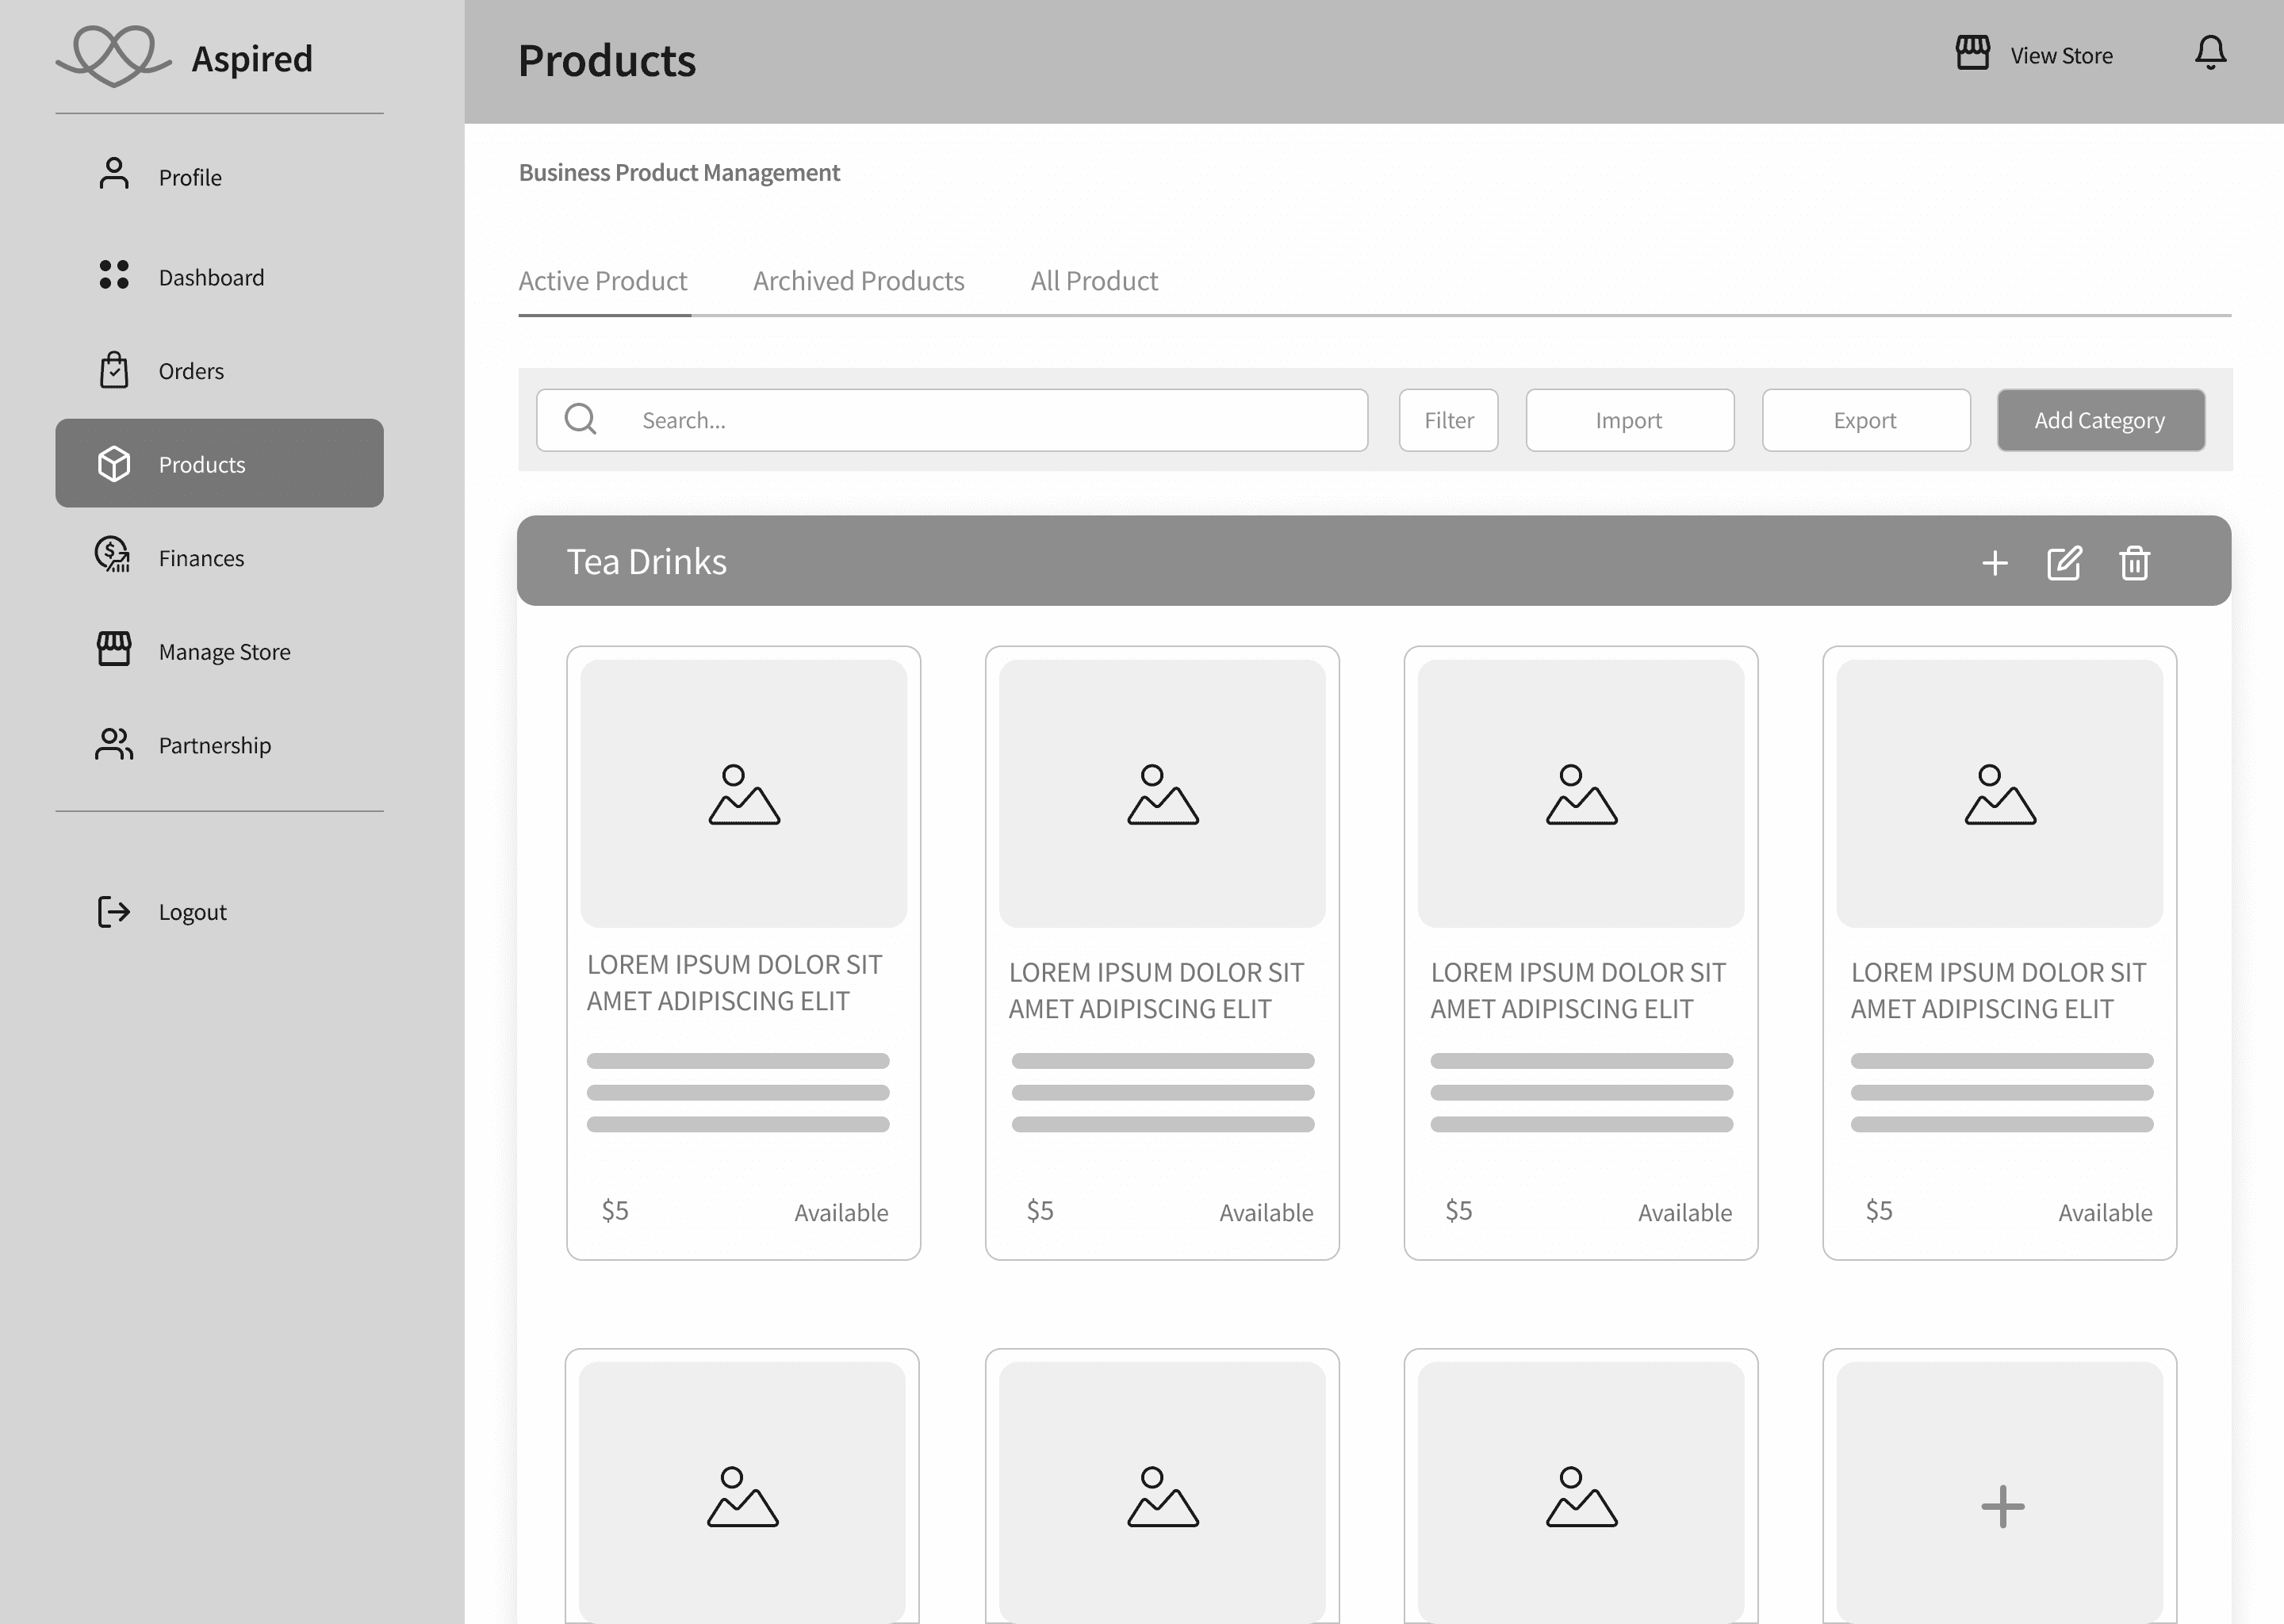This screenshot has width=2284, height=1624.
Task: Open Finances from the sidebar
Action: click(200, 557)
